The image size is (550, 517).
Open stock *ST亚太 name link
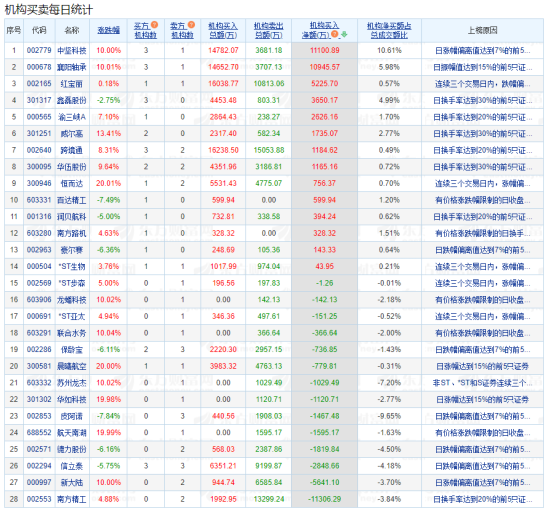click(x=72, y=316)
